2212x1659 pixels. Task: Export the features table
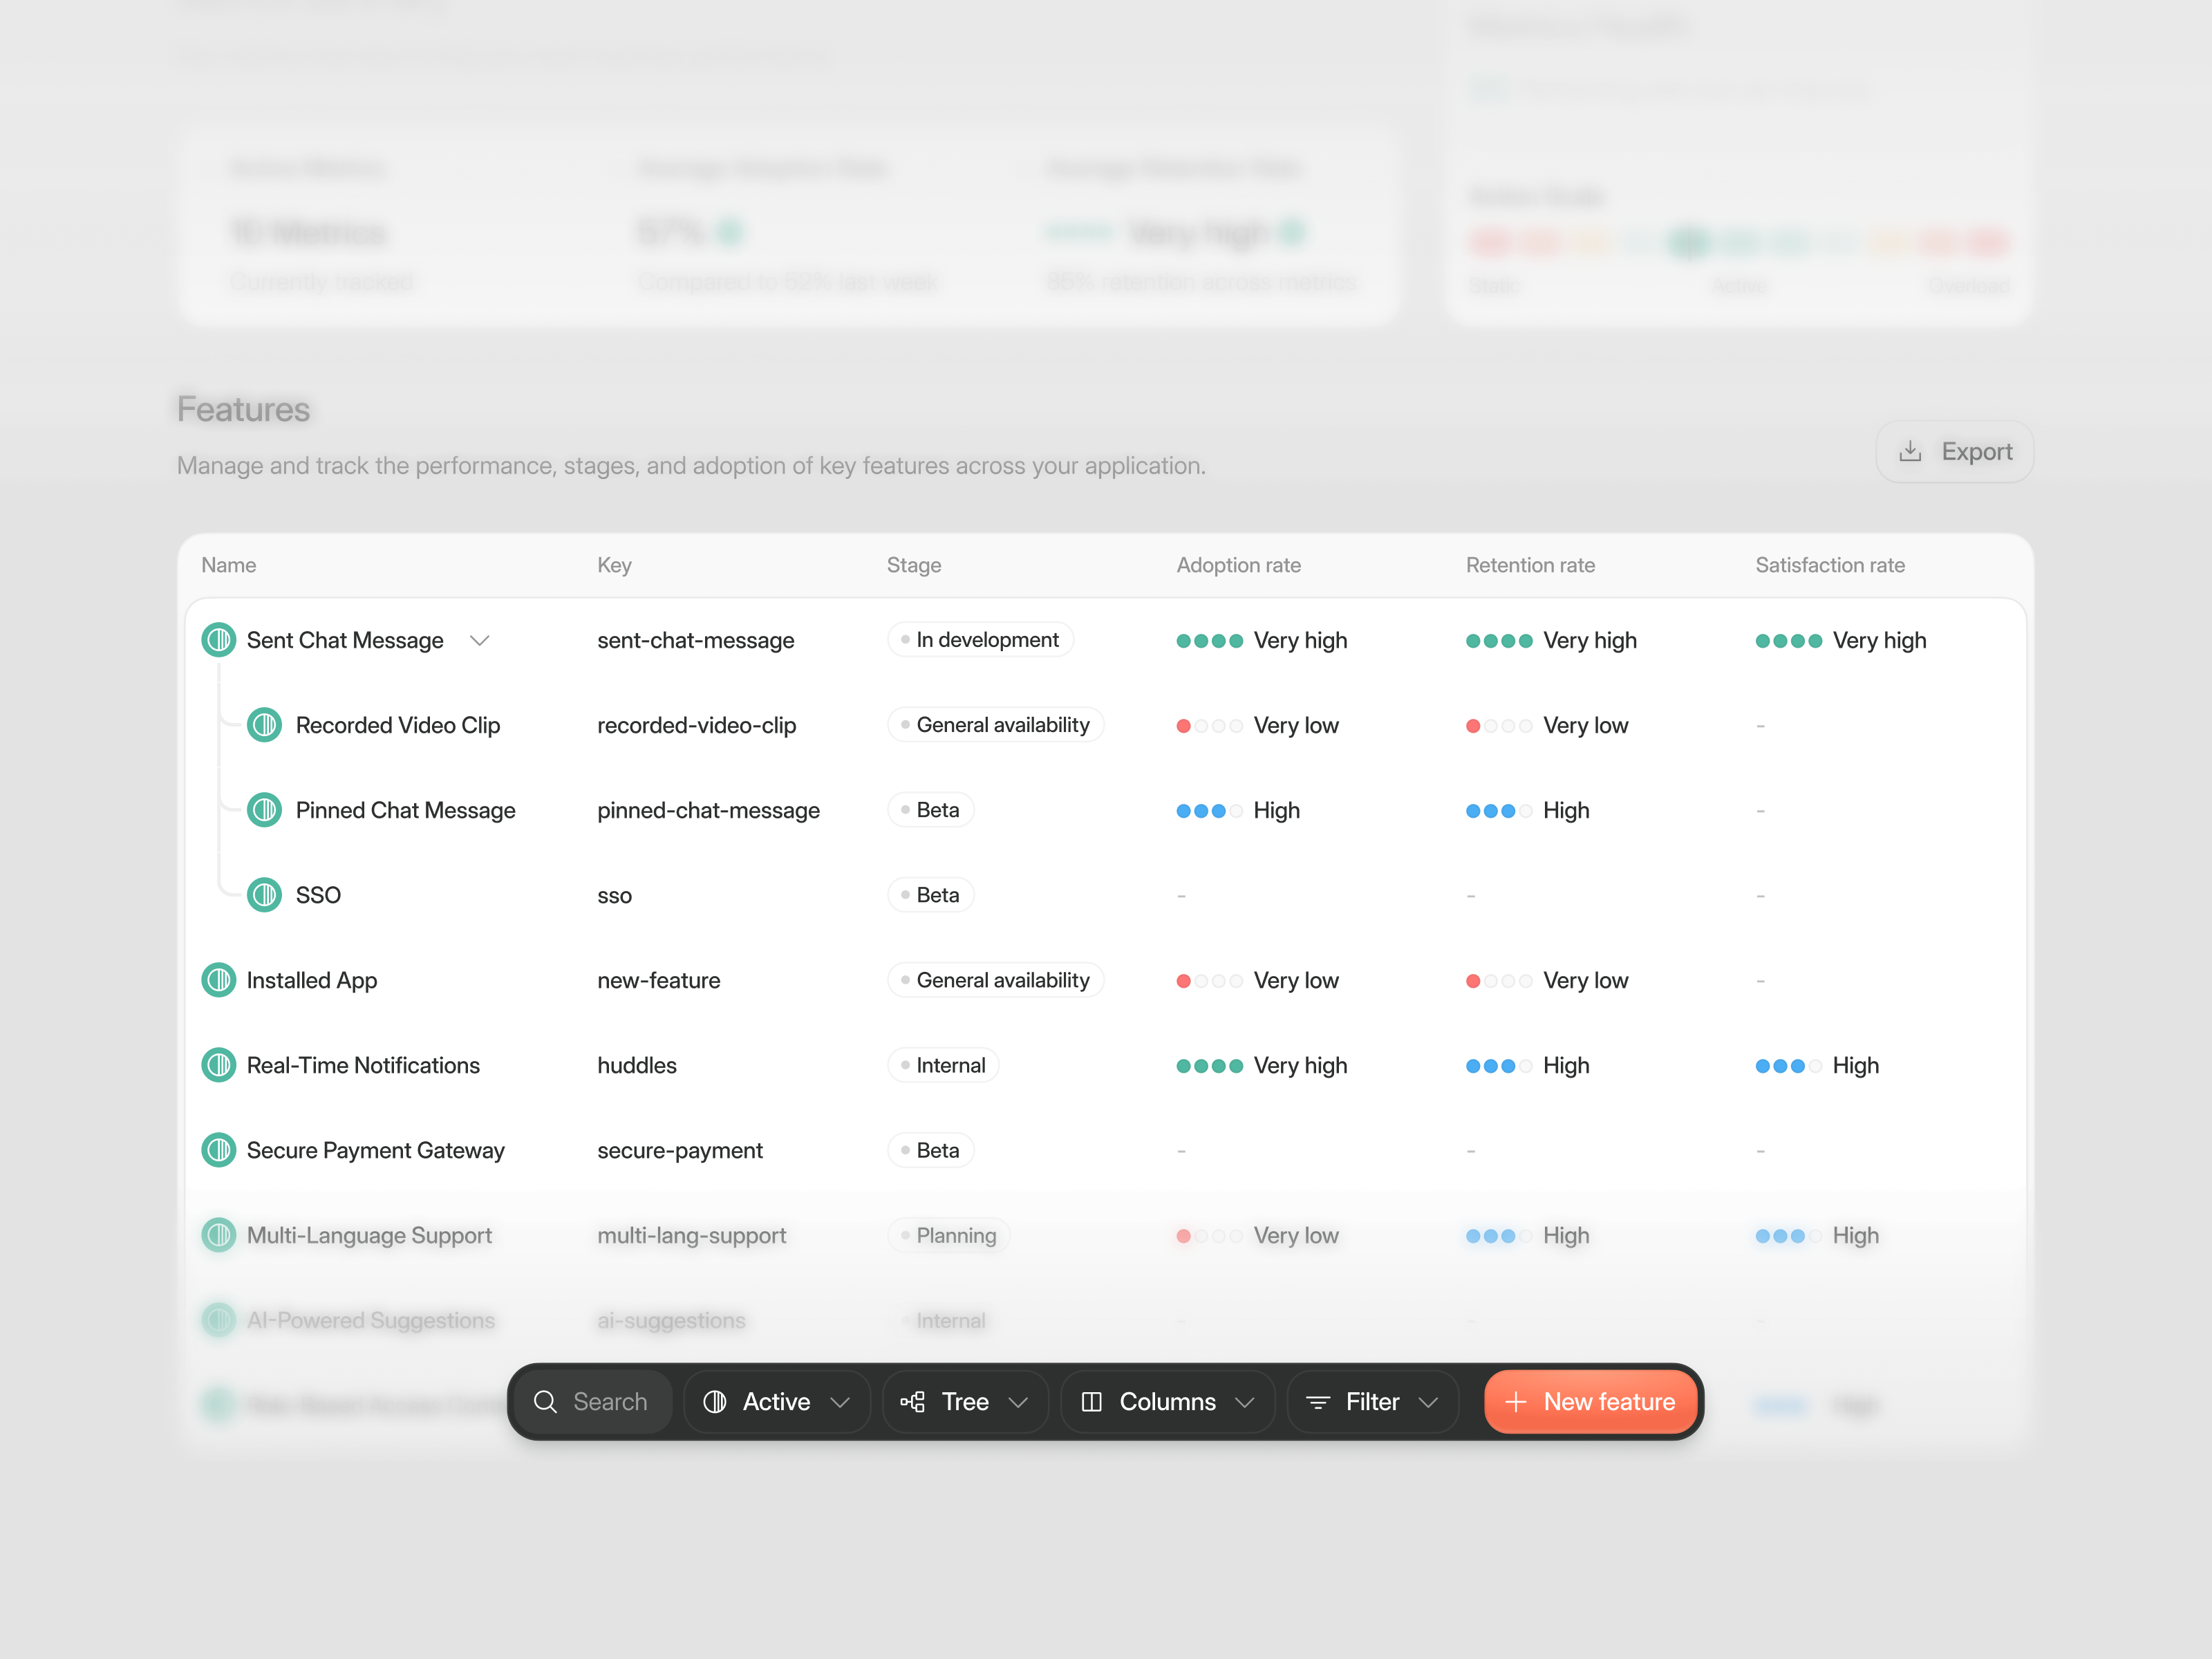[x=1953, y=451]
